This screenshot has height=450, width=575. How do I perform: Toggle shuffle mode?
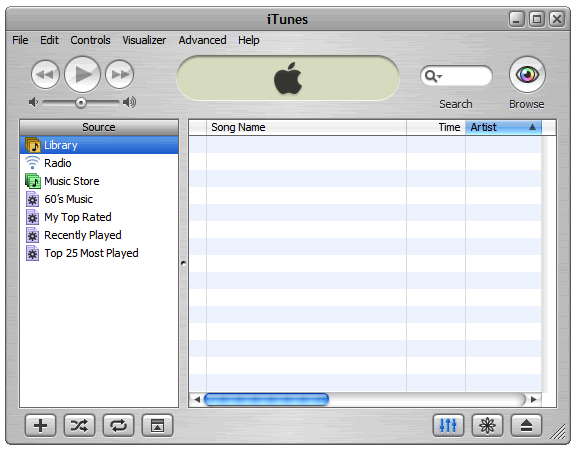pos(79,425)
